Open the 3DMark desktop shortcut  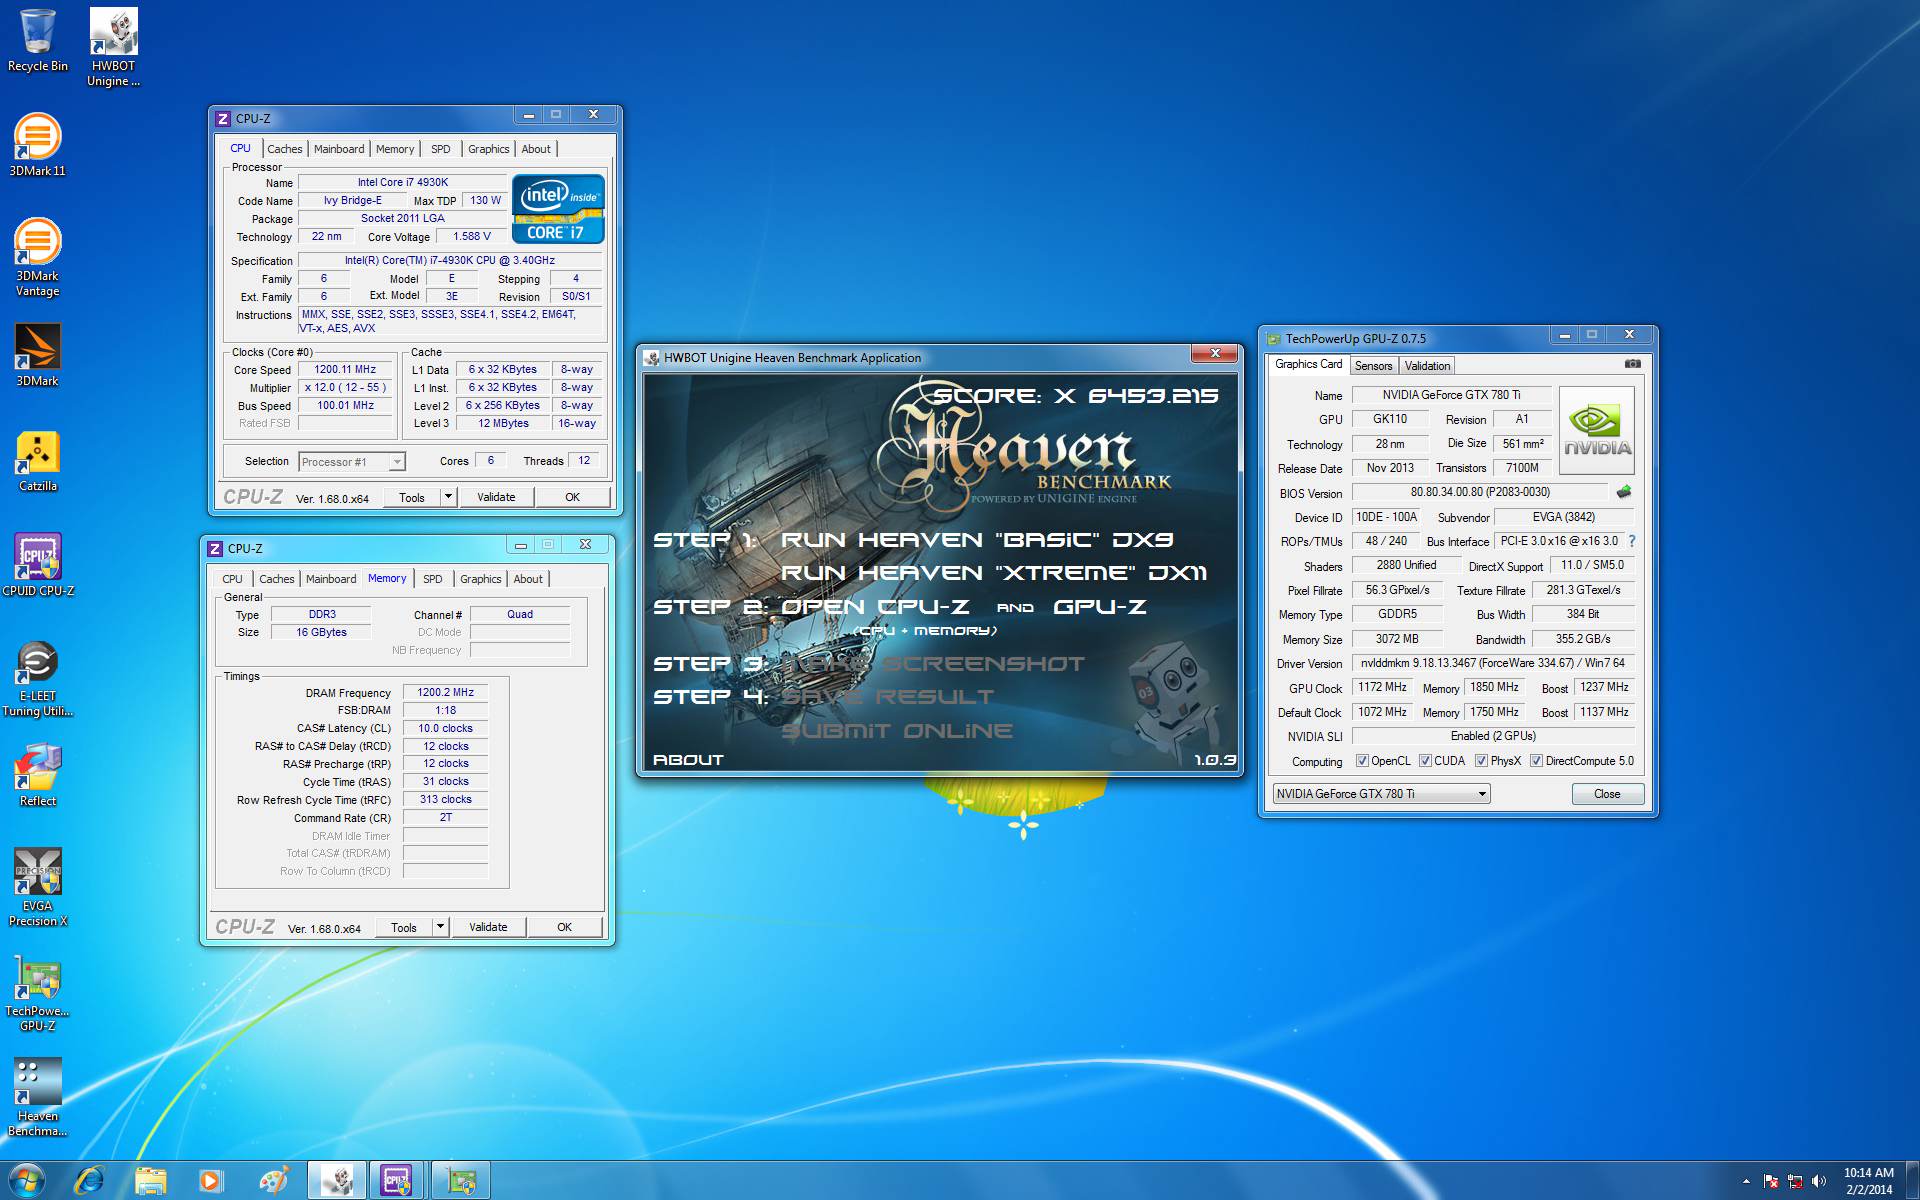(x=37, y=355)
